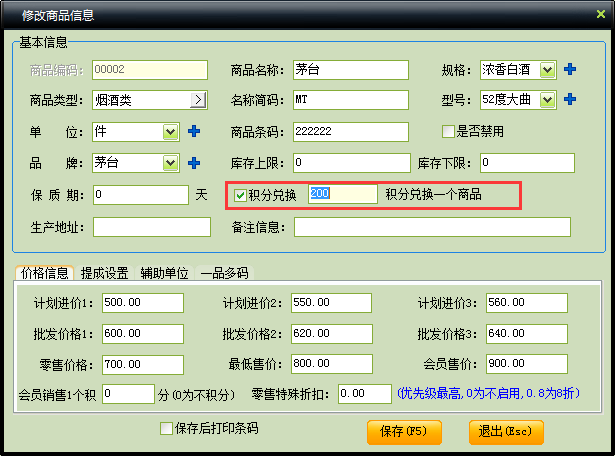Click the disabled 商品编码 field 00002
615x456 pixels.
click(x=150, y=70)
